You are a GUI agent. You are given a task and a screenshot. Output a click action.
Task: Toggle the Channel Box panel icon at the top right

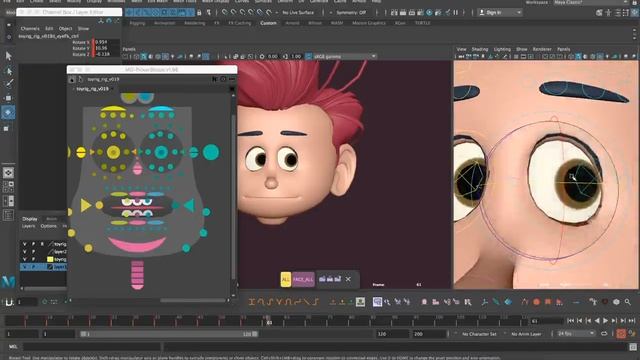click(x=635, y=13)
